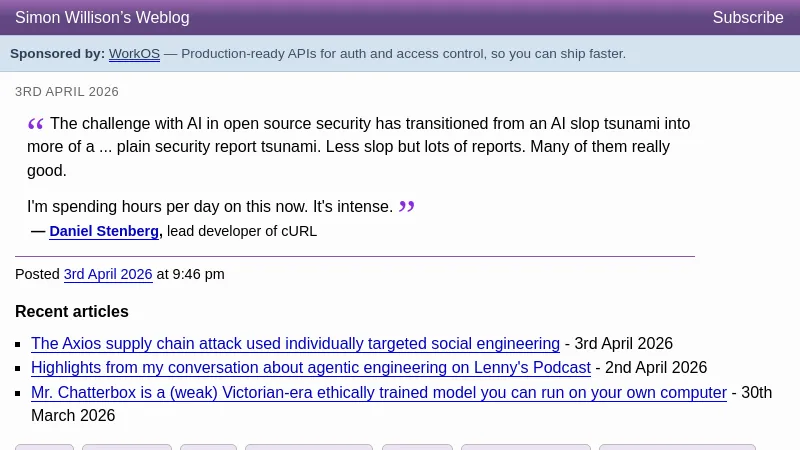This screenshot has height=450, width=800.
Task: Click the square bullet beside the Mr. Chatterbox article
Action: pos(19,393)
